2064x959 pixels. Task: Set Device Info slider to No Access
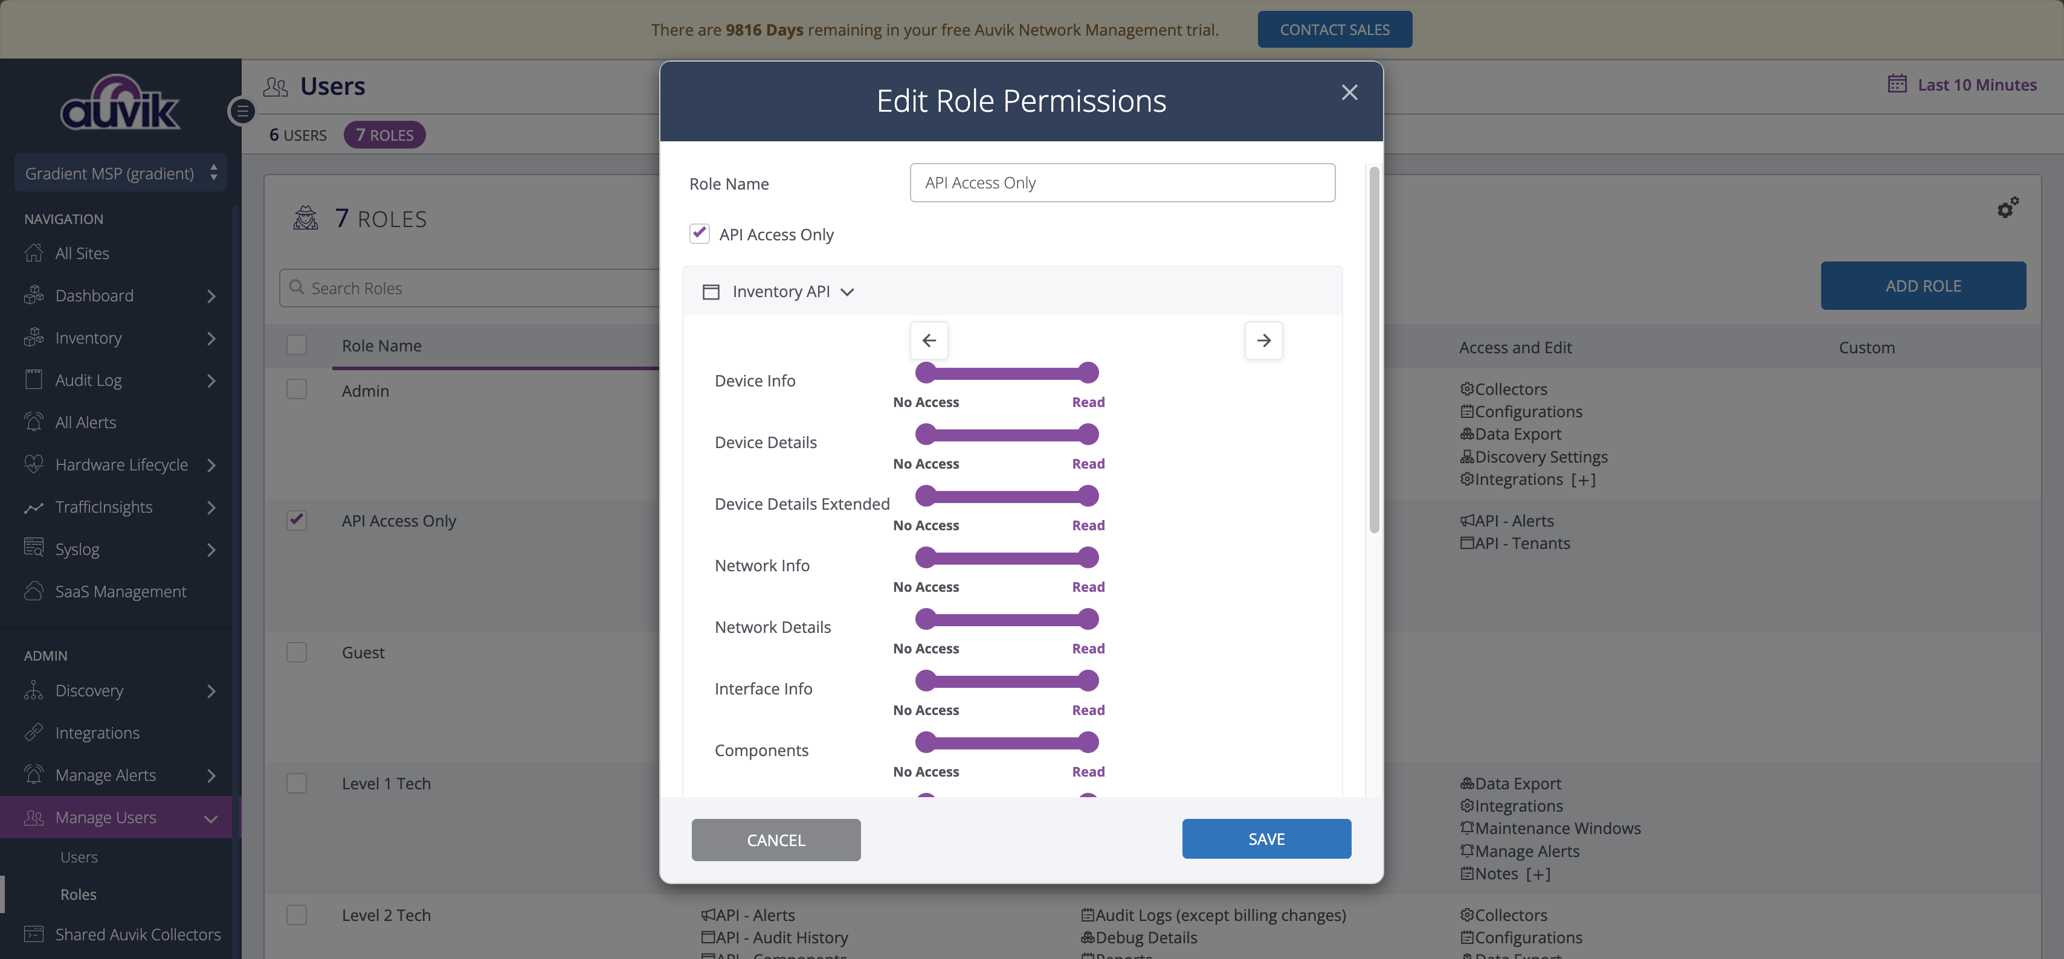(924, 372)
